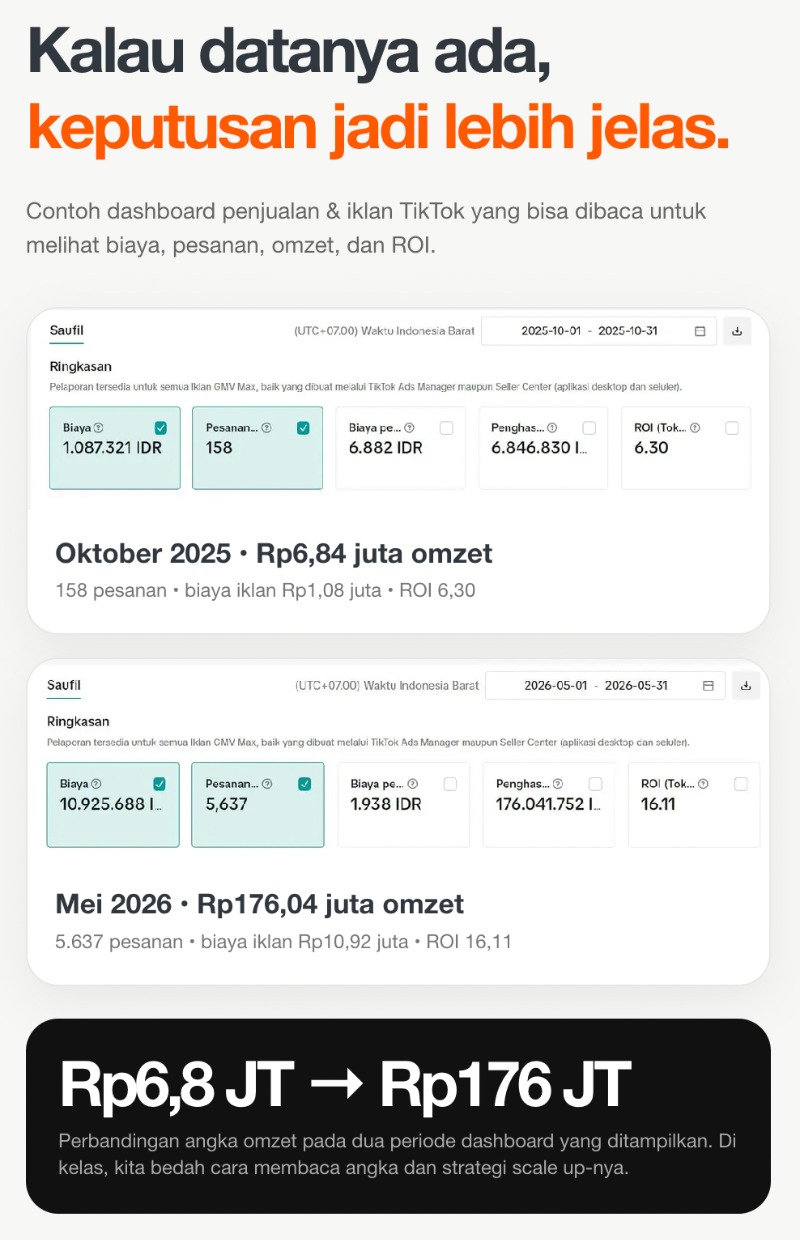The image size is (800, 1240).
Task: Select the Saufil tab in May dashboard
Action: 64,686
